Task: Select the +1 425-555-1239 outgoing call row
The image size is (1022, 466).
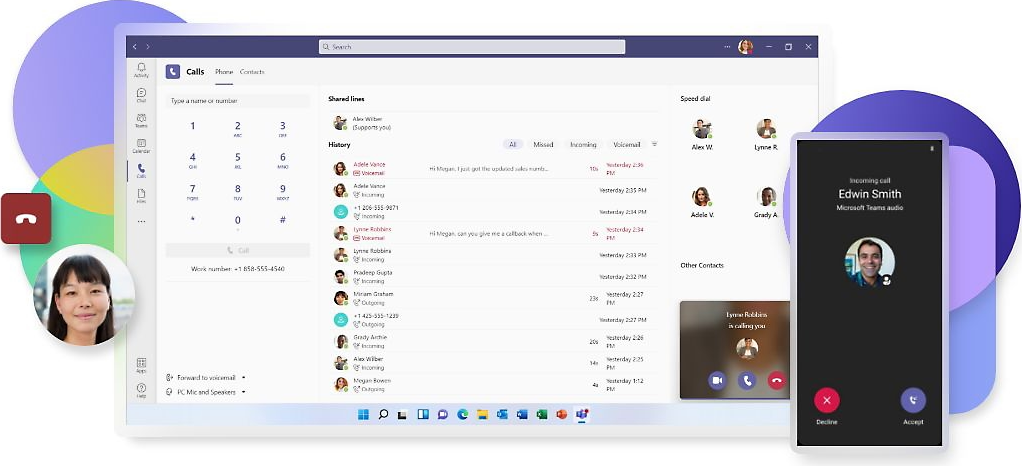Action: point(493,320)
